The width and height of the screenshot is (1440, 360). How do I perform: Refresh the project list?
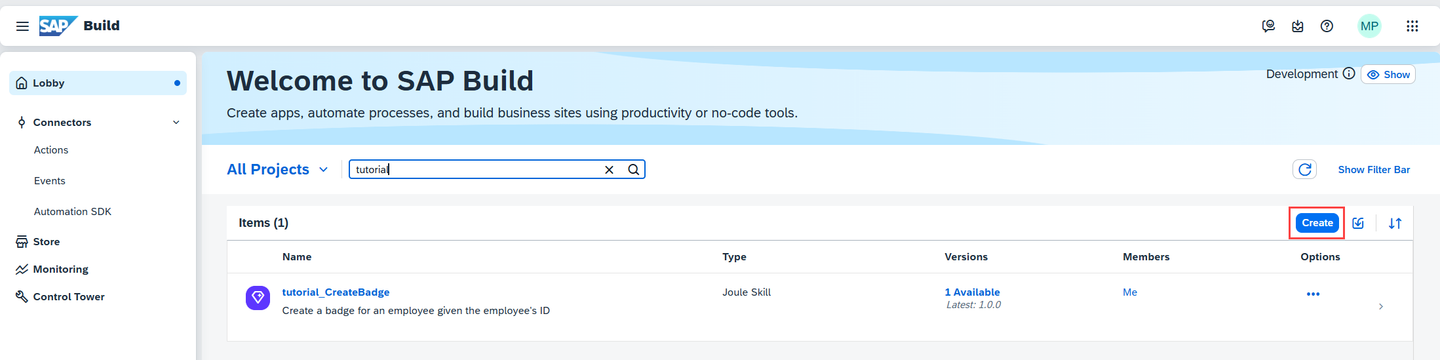pyautogui.click(x=1305, y=170)
